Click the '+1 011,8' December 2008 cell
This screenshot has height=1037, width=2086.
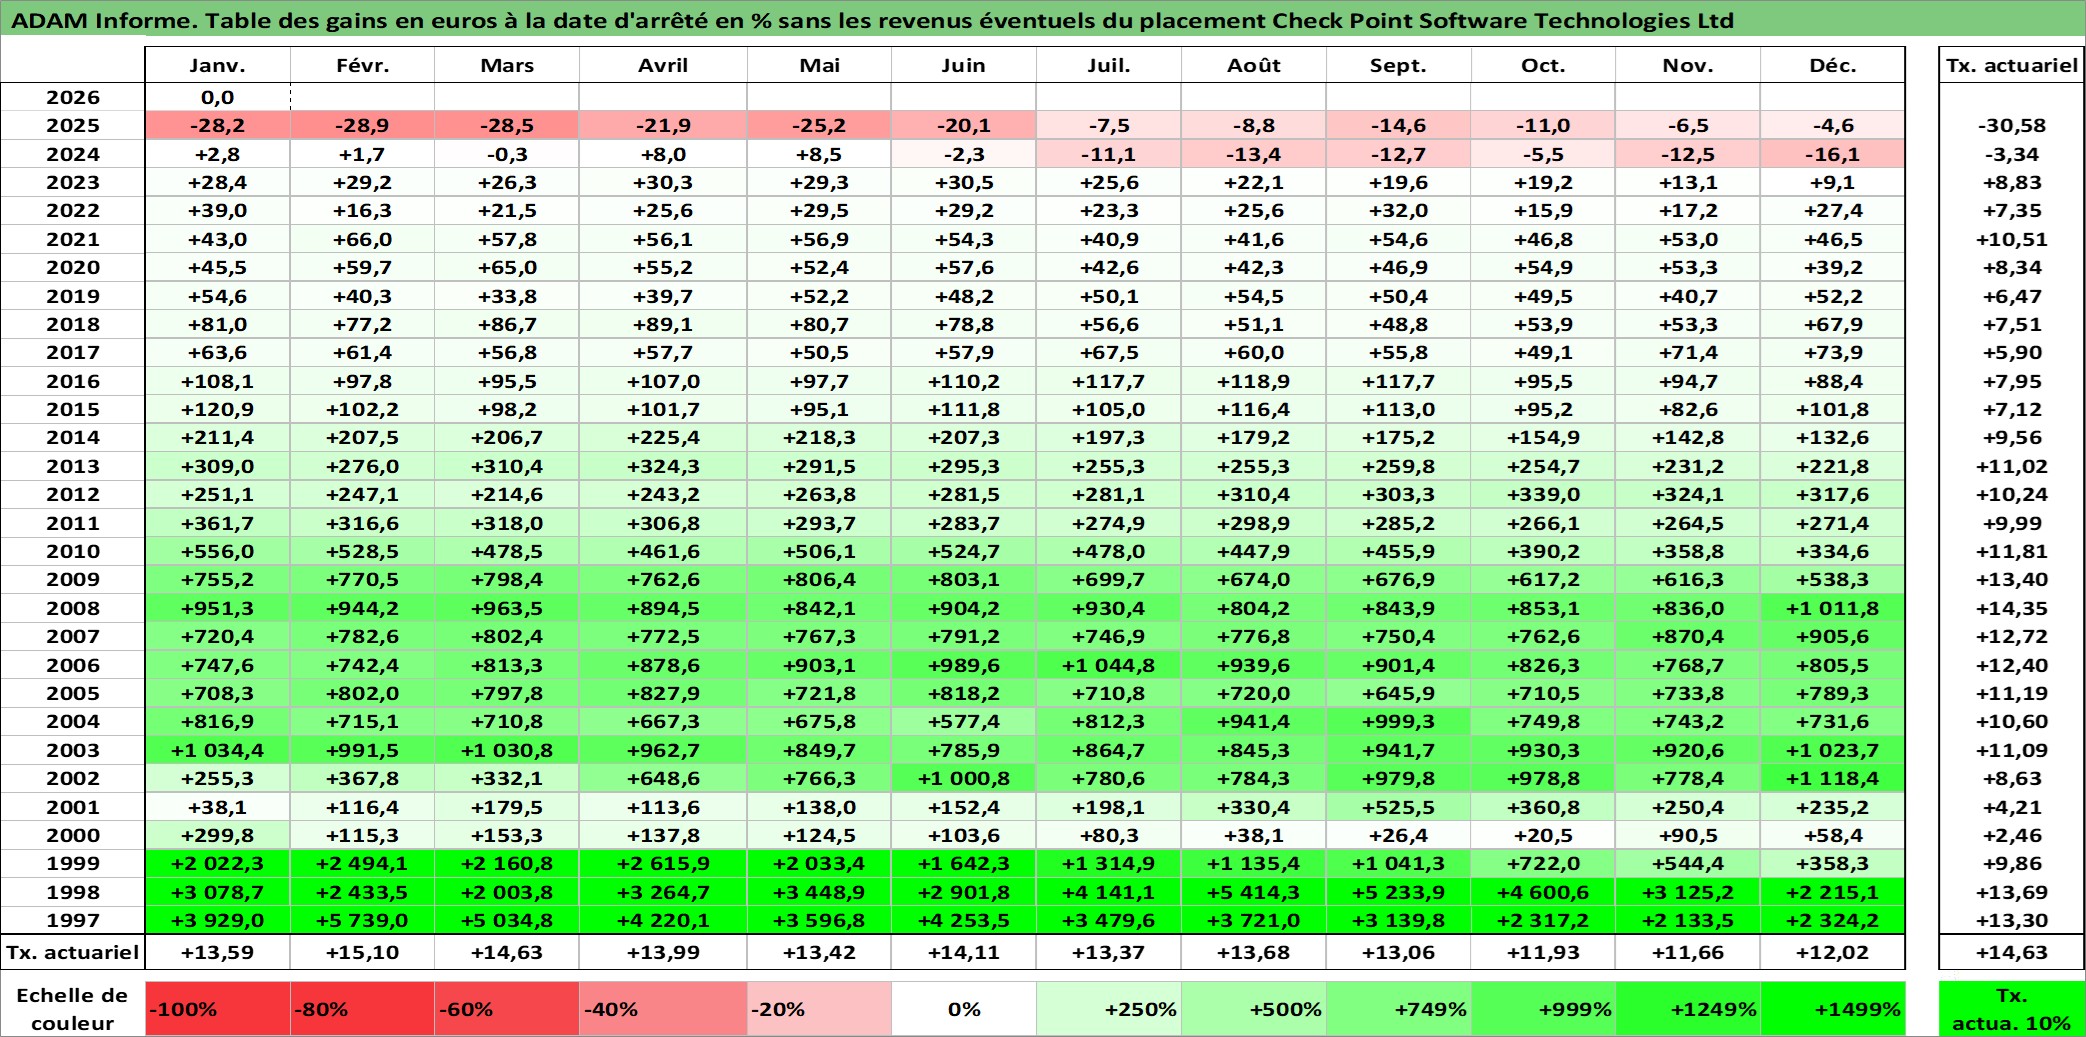pos(1833,608)
